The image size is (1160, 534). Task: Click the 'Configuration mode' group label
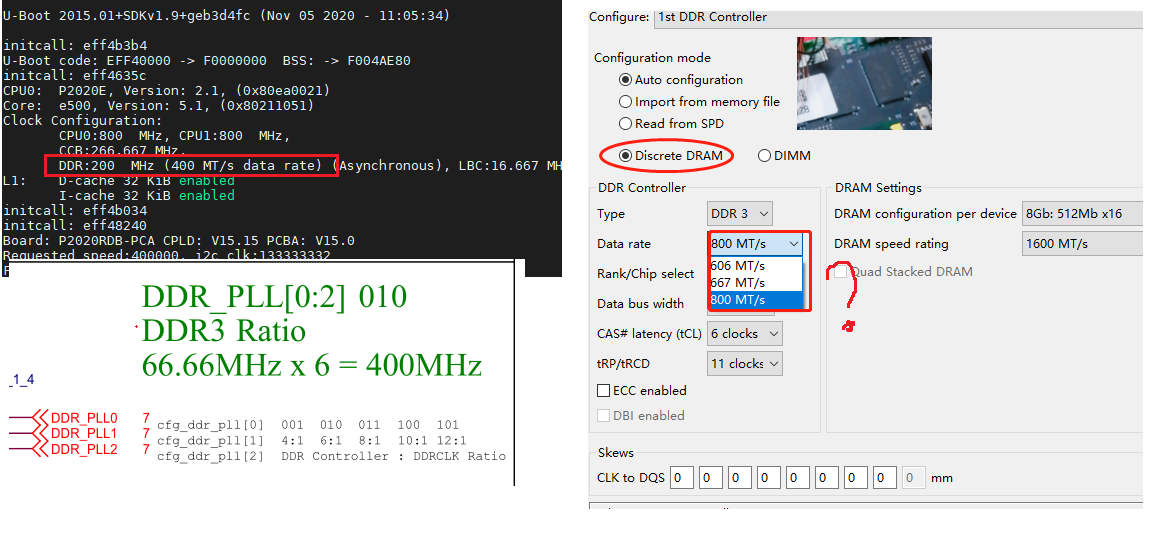click(652, 58)
